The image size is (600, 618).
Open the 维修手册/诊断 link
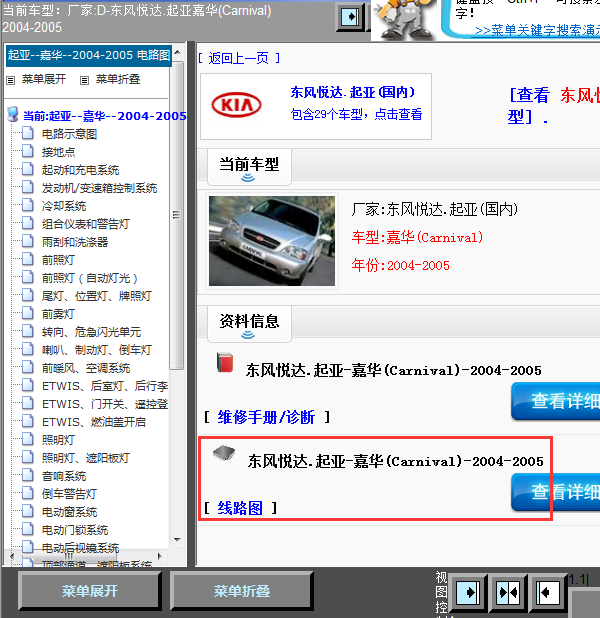click(x=266, y=417)
